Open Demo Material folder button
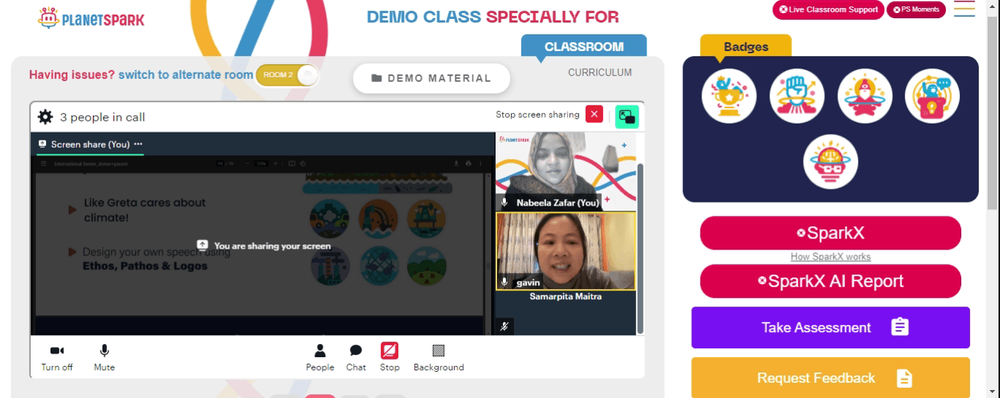Image resolution: width=1000 pixels, height=398 pixels. tap(432, 78)
